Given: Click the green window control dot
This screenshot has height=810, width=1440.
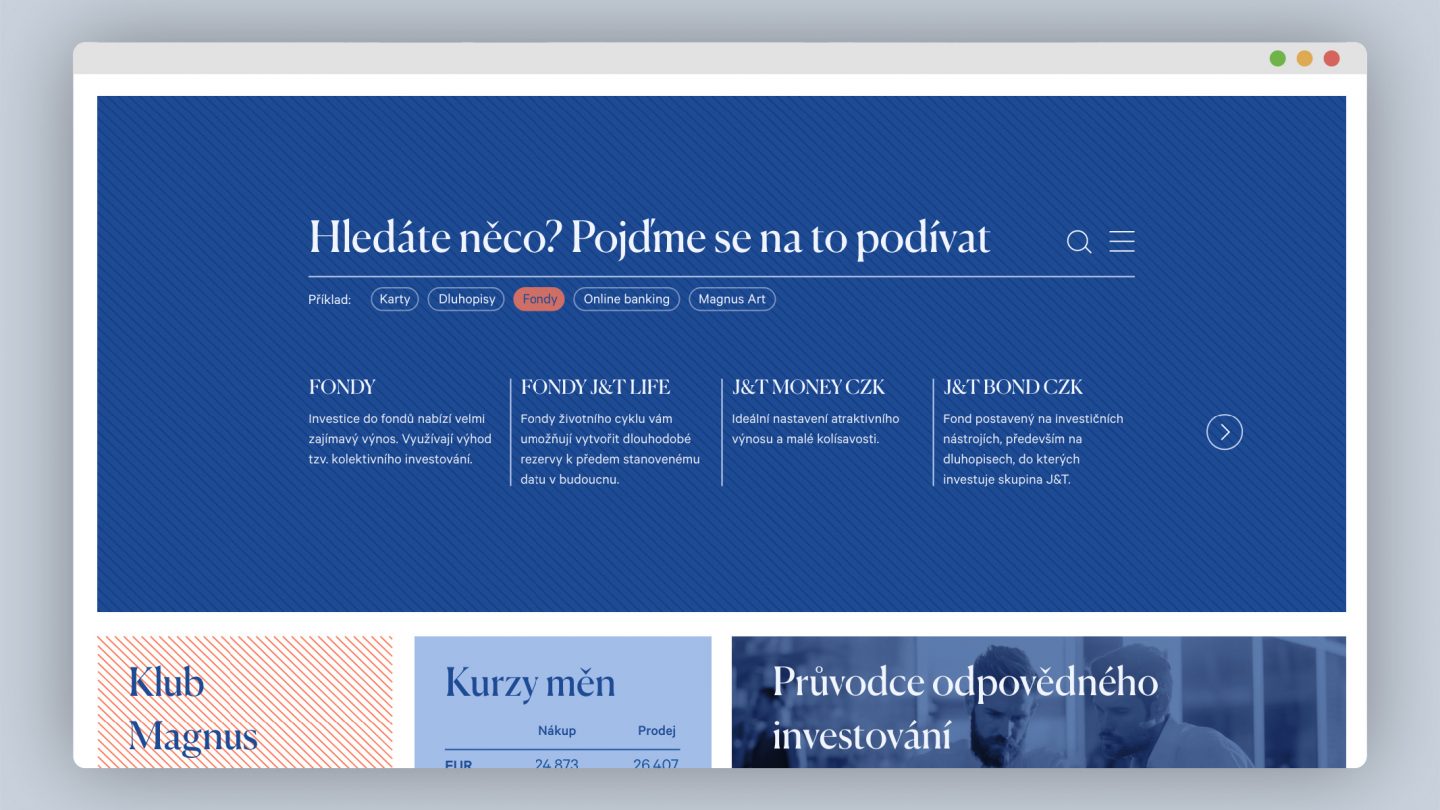Looking at the screenshot, I should (1277, 58).
